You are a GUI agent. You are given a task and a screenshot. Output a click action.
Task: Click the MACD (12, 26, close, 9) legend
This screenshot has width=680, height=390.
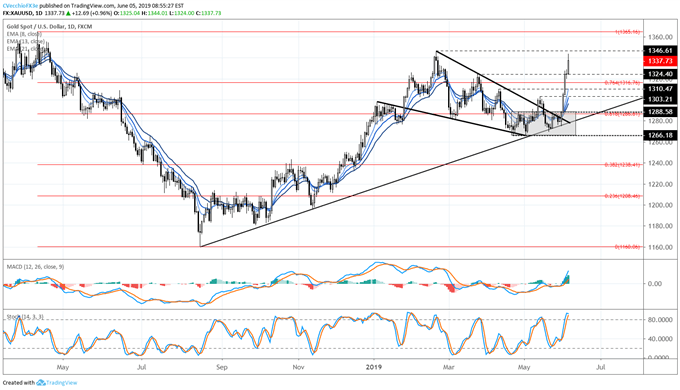[x=35, y=267]
